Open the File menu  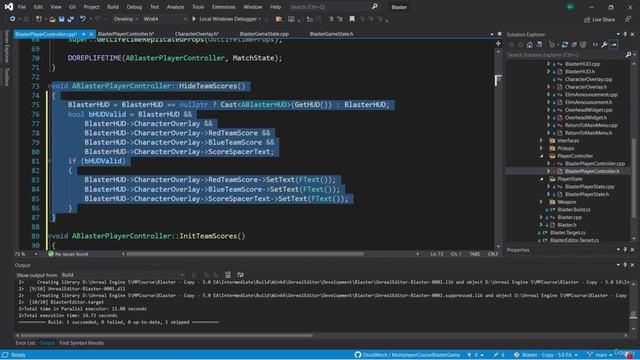tap(21, 7)
